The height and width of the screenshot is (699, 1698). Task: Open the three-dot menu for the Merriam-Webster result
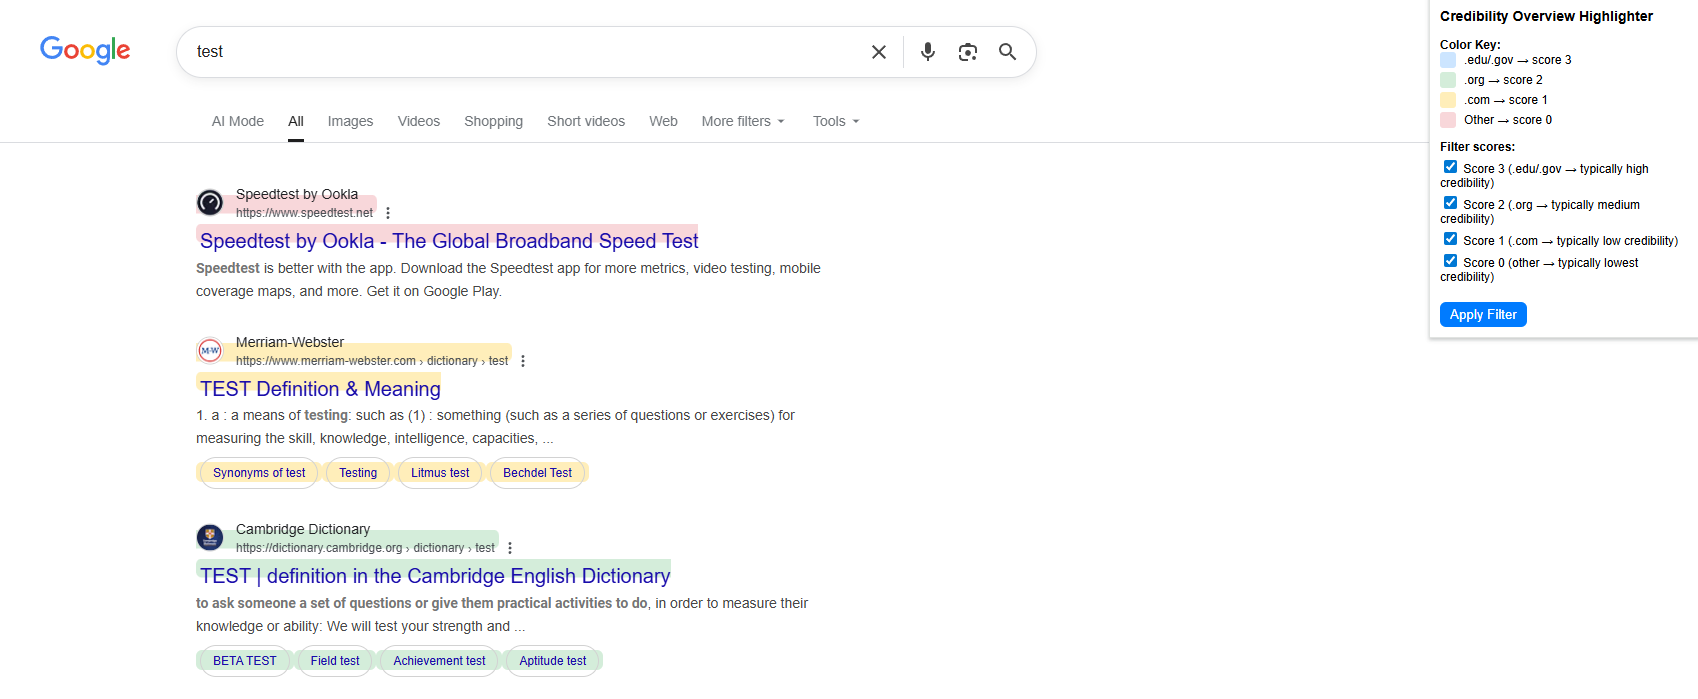[523, 361]
